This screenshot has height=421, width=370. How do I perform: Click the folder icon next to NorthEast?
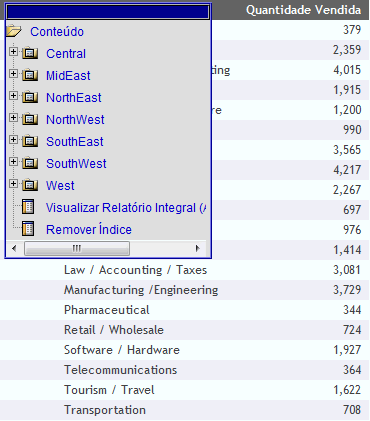pyautogui.click(x=30, y=97)
